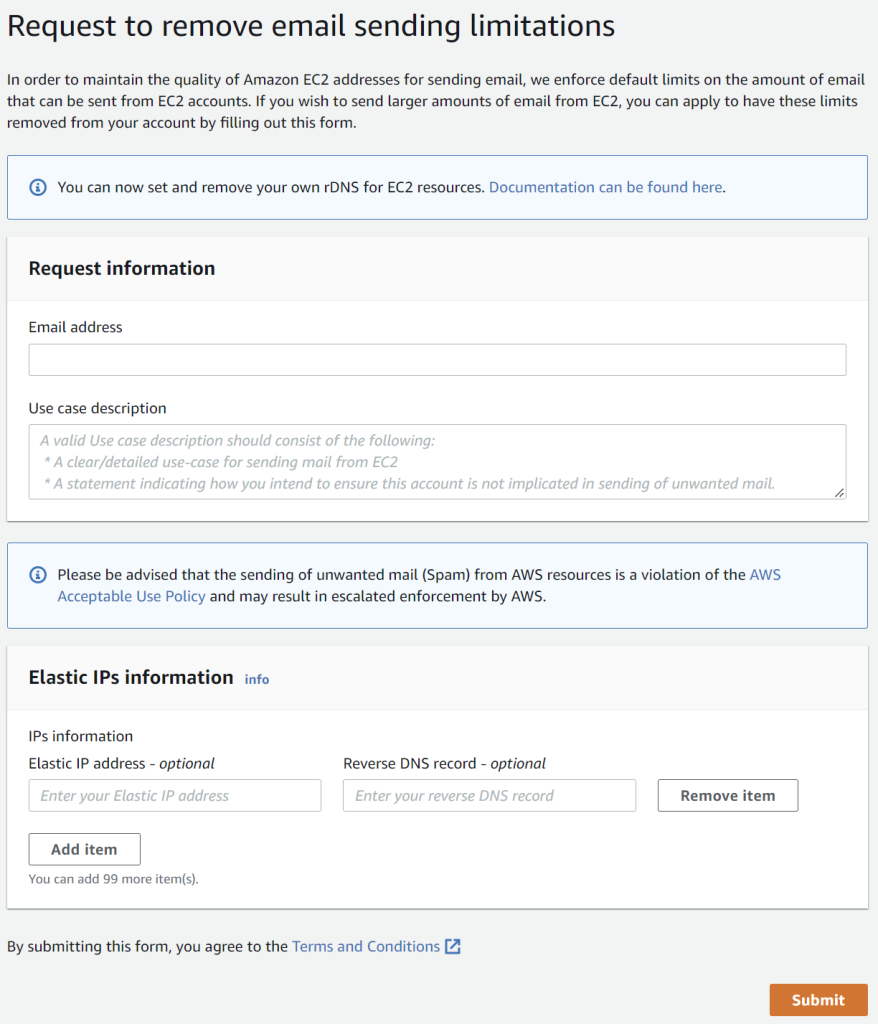The image size is (878, 1024).
Task: Click the Add item button
Action: coord(84,849)
